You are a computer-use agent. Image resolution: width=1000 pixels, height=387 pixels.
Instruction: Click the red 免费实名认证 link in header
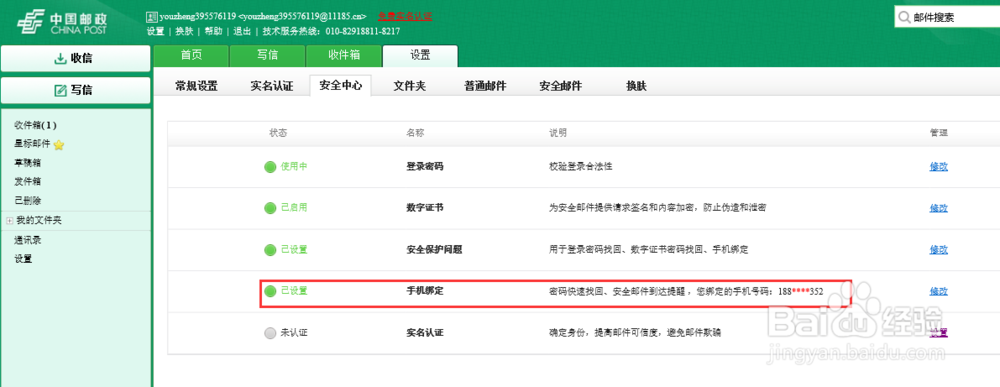404,17
